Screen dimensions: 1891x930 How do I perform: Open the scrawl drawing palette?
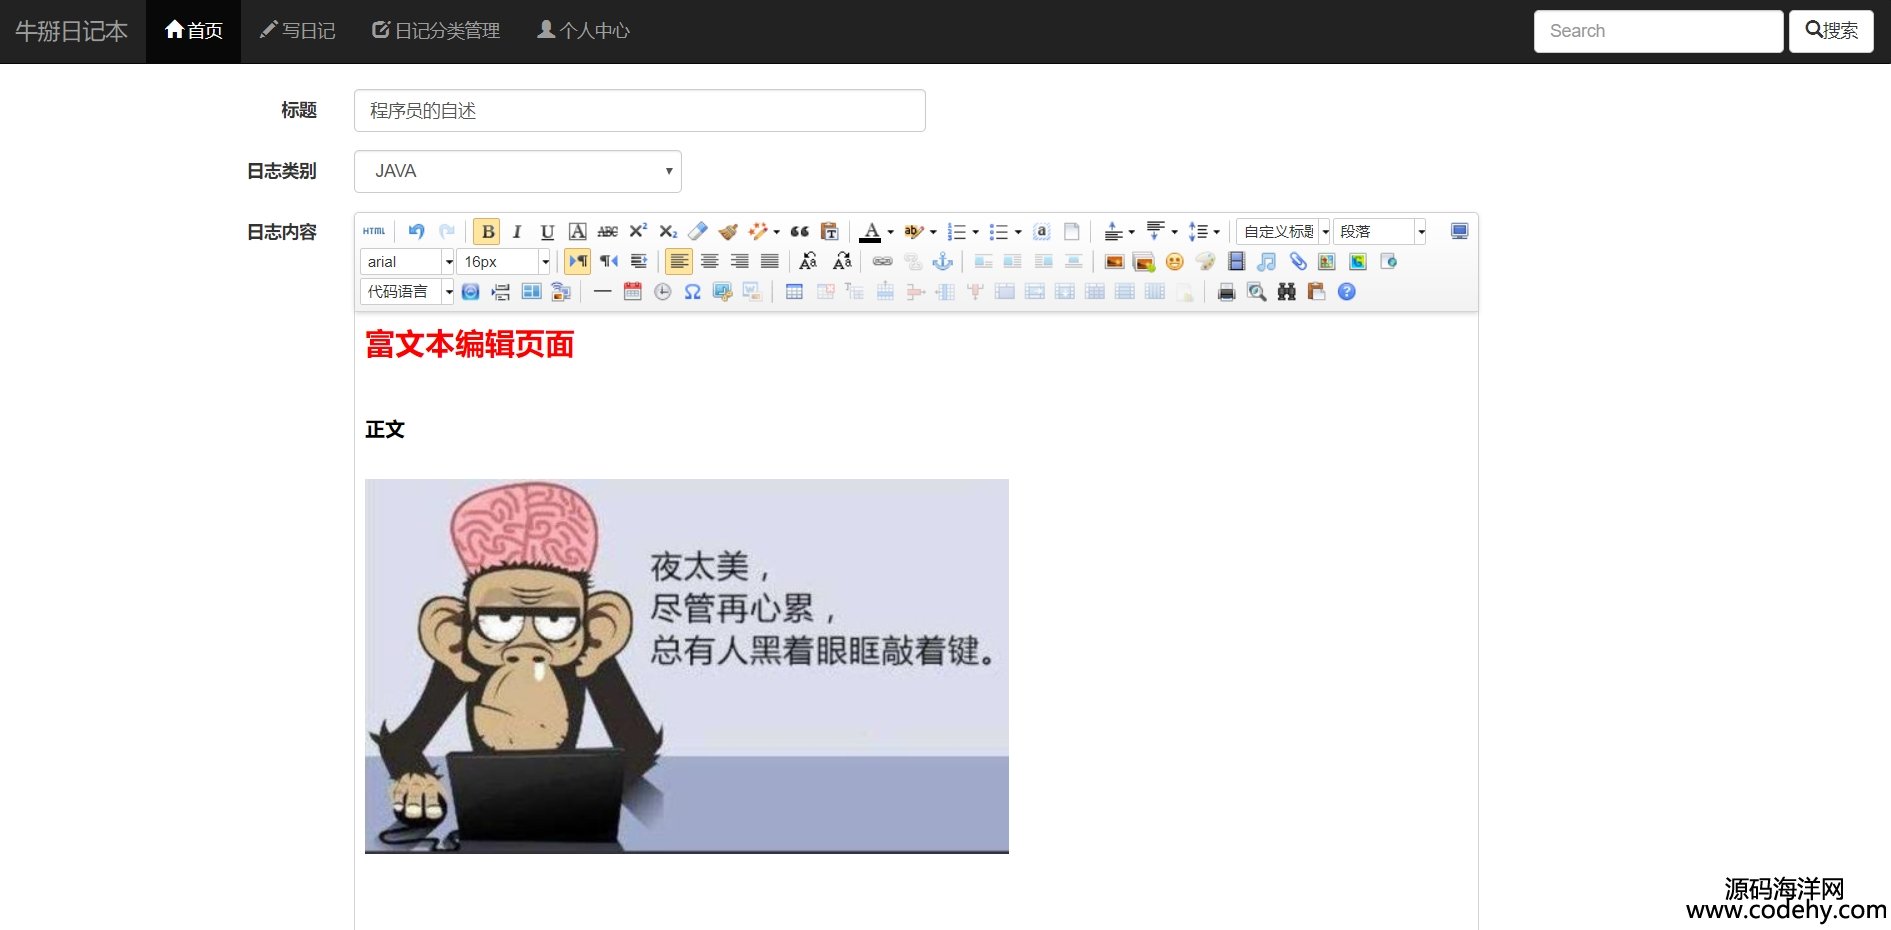tap(1205, 262)
